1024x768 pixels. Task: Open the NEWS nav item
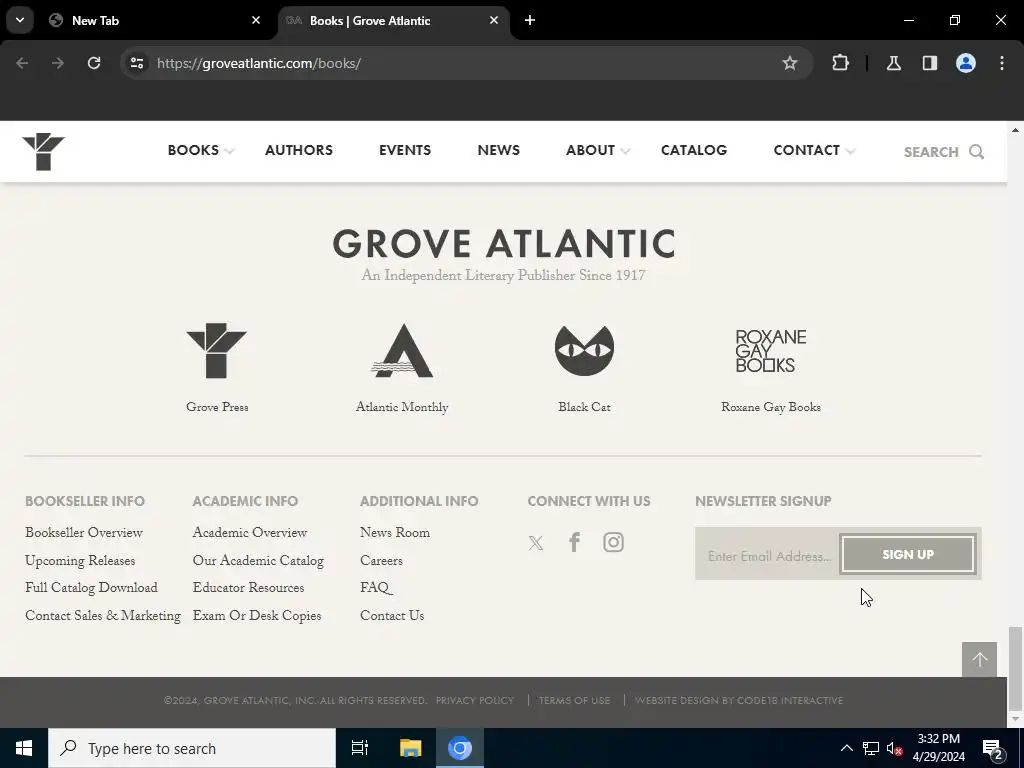(498, 150)
